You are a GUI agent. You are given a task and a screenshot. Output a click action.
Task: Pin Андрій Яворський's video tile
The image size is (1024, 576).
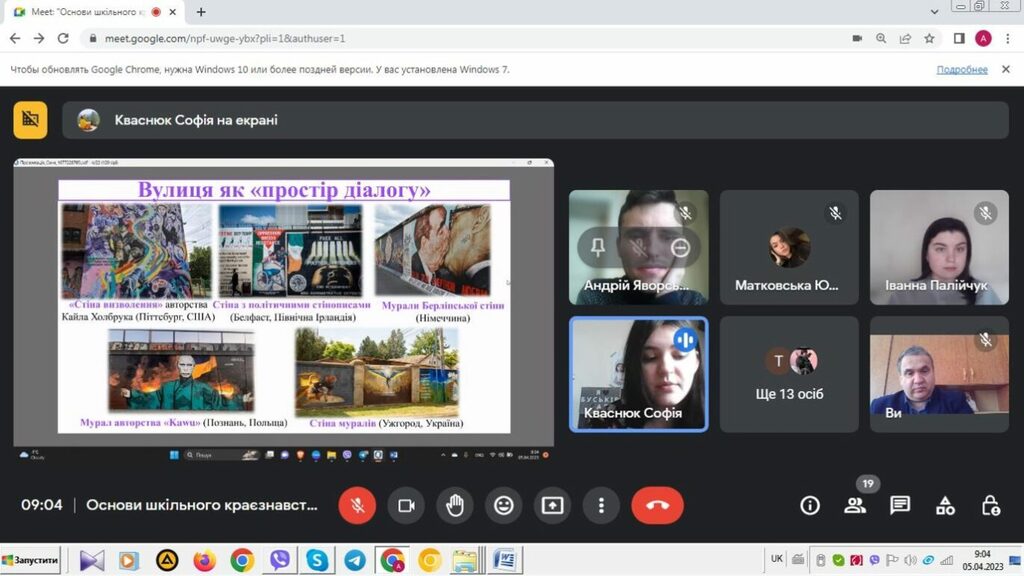[x=598, y=248]
